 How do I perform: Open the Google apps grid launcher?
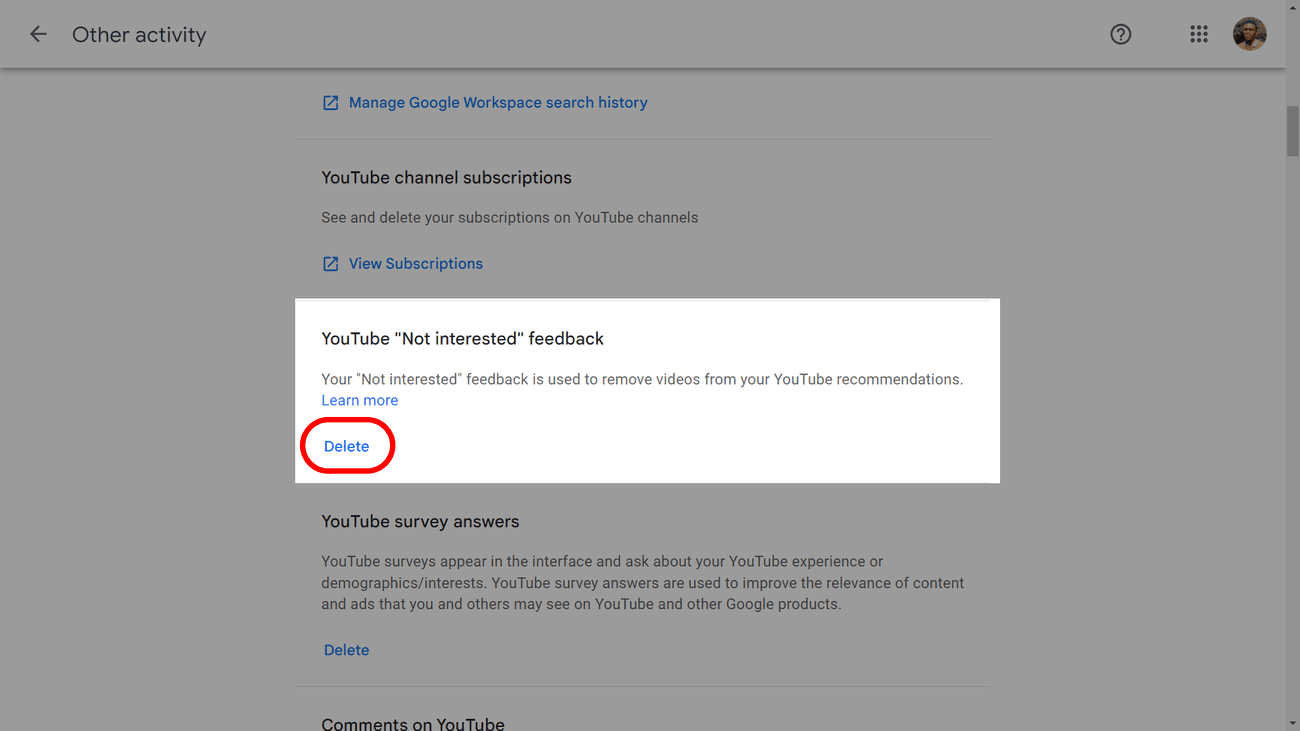(x=1199, y=33)
